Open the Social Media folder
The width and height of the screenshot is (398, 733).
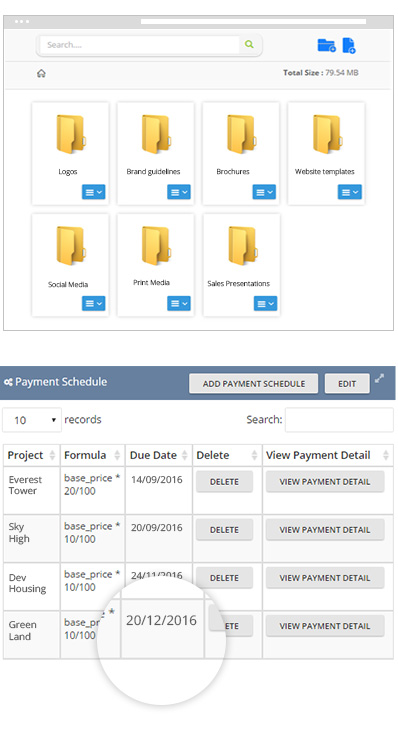[70, 246]
